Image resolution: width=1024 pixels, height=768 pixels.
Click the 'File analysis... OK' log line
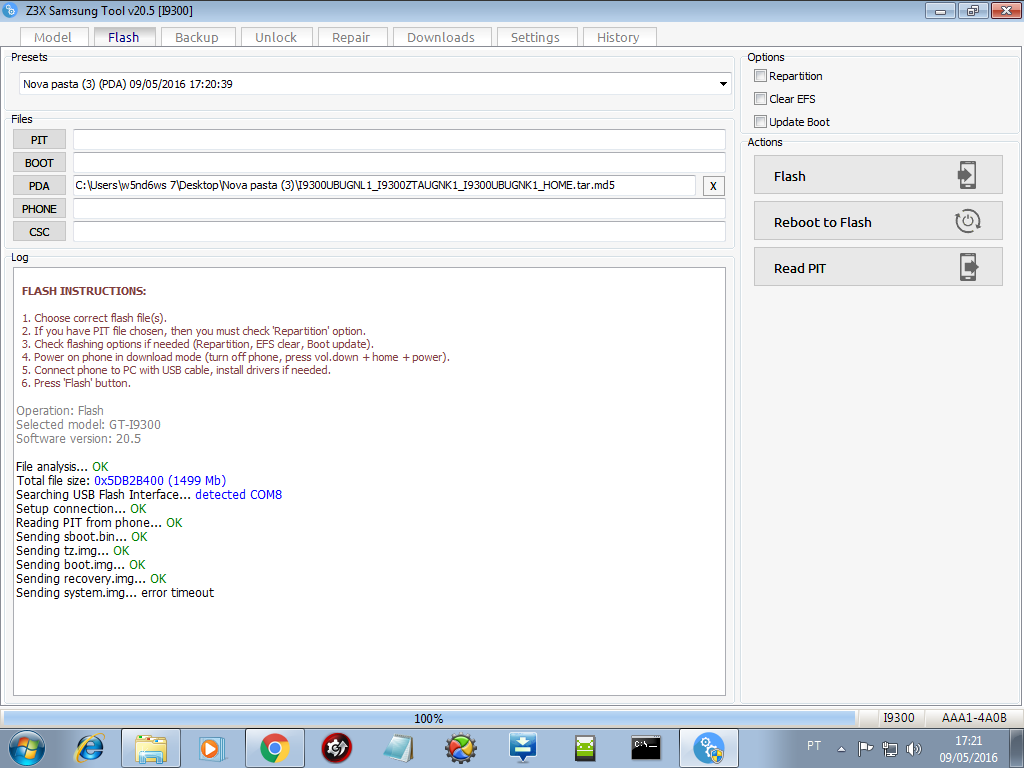click(62, 467)
